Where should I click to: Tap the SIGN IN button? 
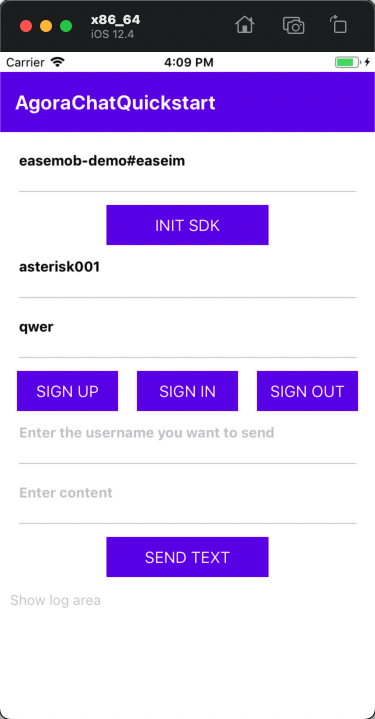pos(187,391)
